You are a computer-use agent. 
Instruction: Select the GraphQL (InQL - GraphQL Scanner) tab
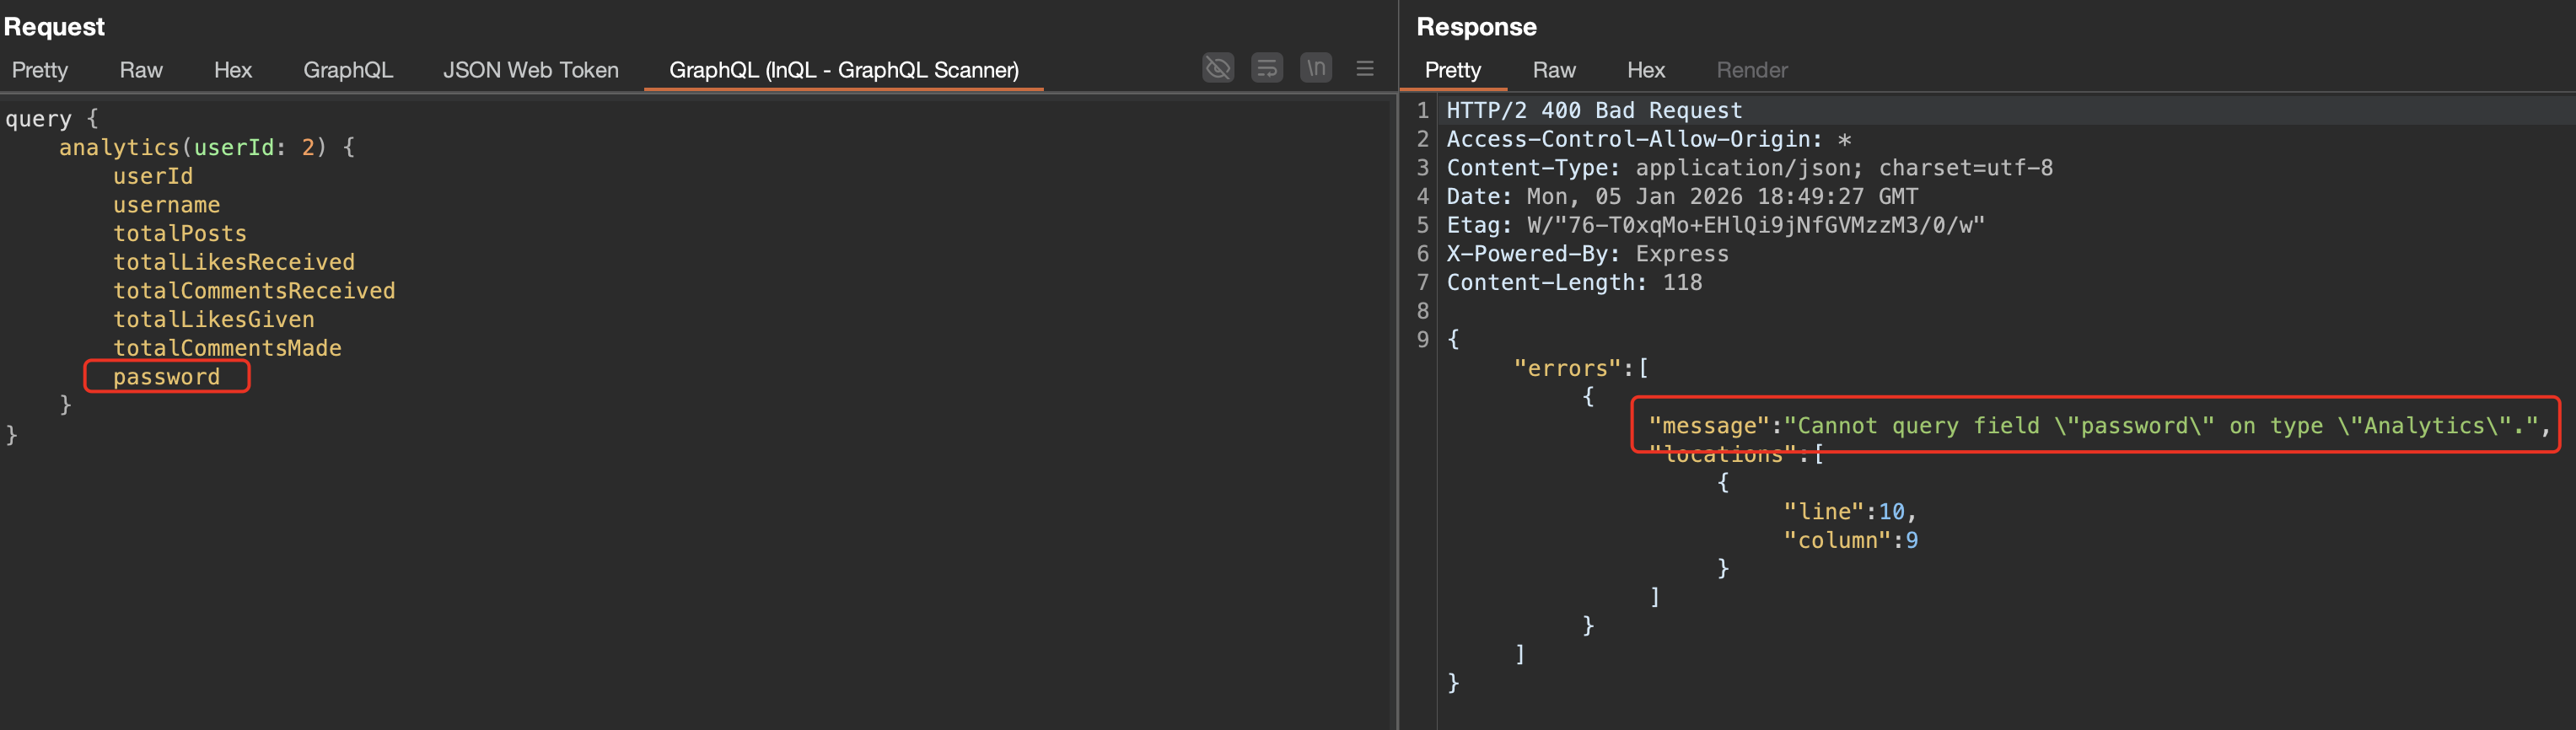coord(843,70)
